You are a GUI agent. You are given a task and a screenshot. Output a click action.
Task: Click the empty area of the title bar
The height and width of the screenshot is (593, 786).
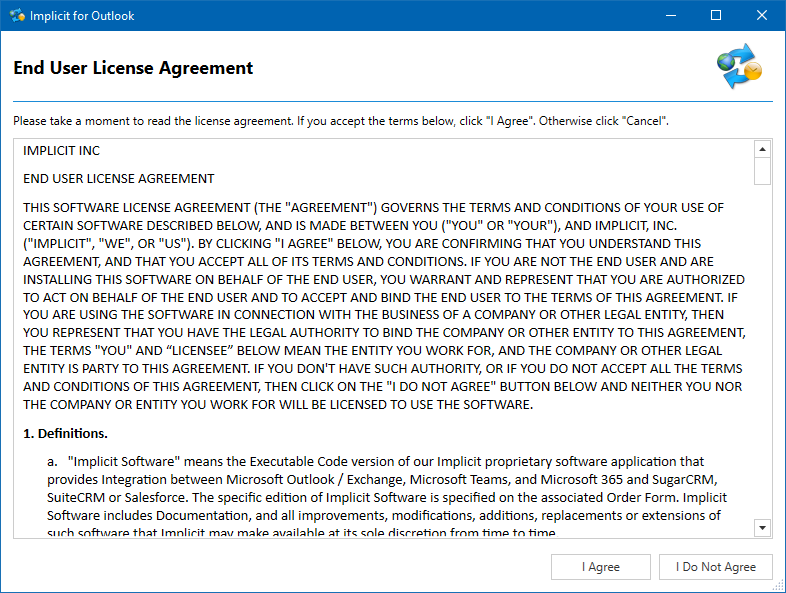400,16
